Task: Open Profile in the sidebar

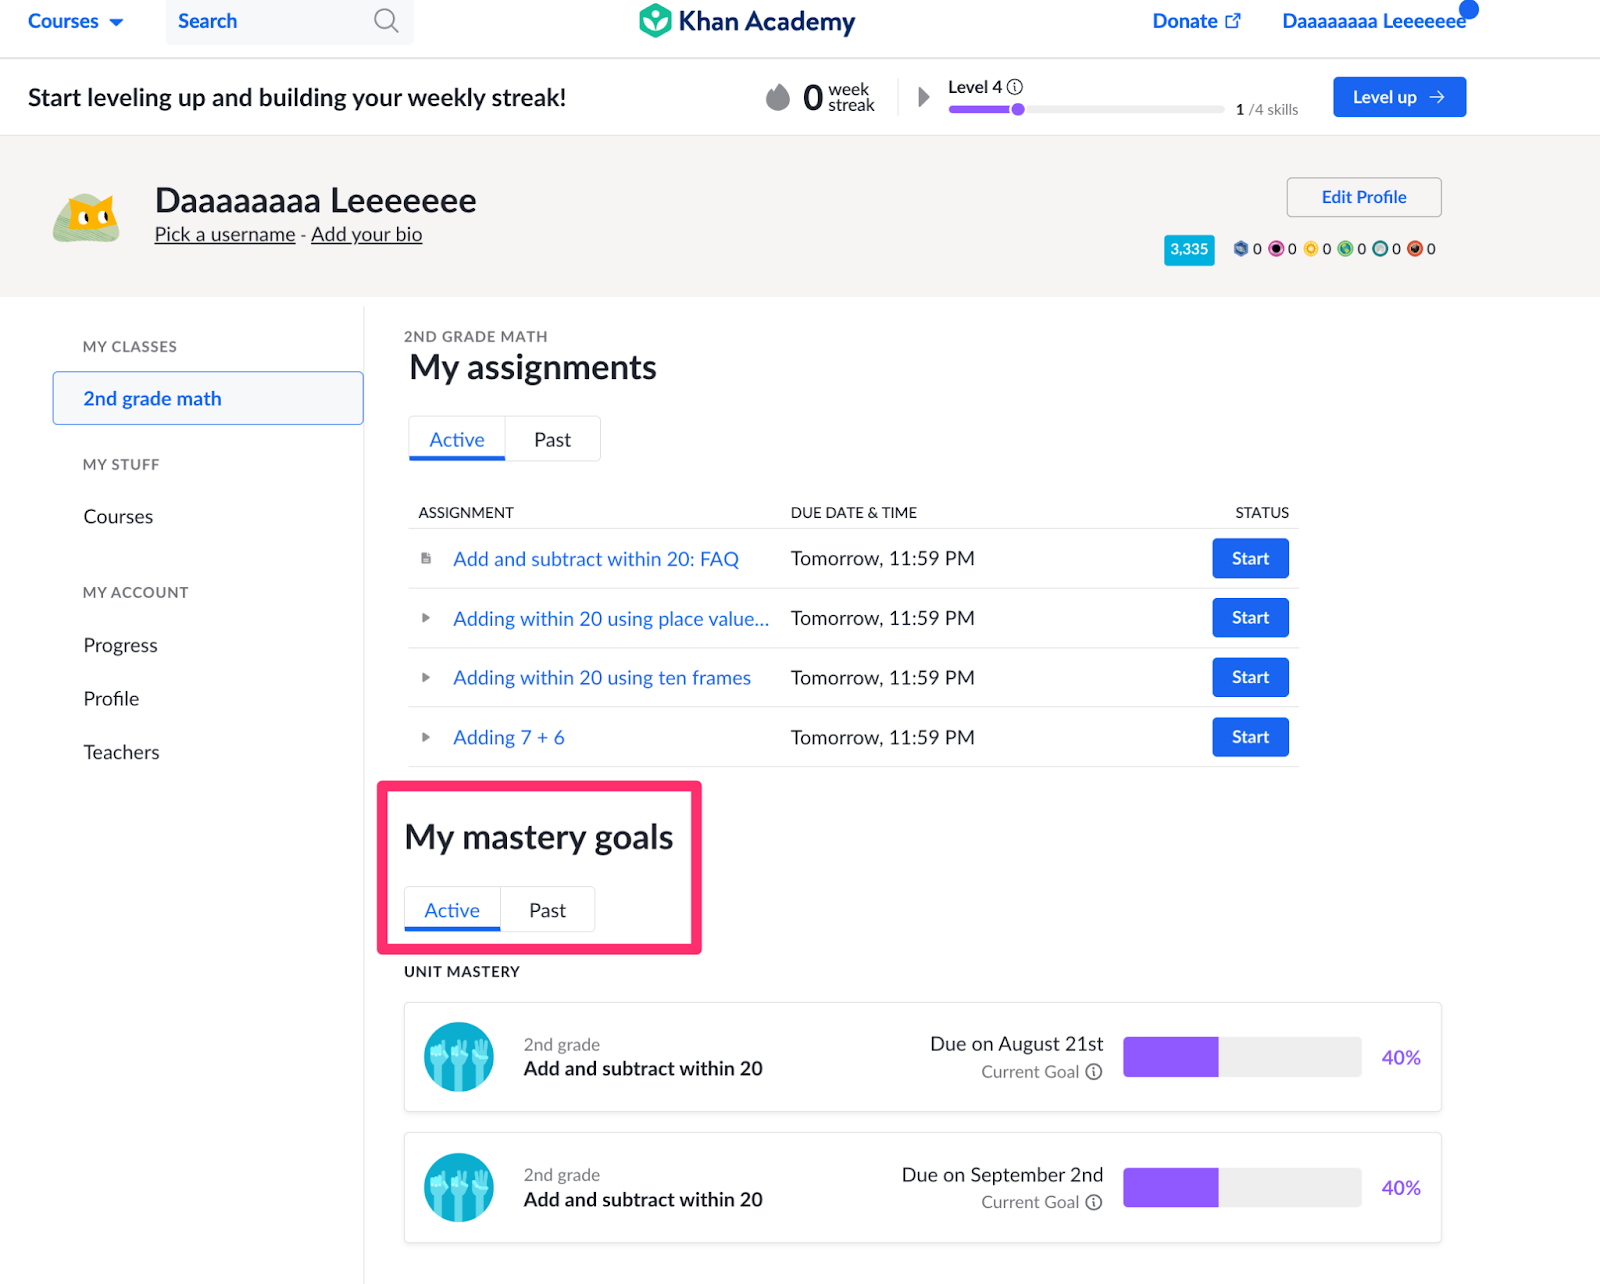Action: click(x=111, y=699)
